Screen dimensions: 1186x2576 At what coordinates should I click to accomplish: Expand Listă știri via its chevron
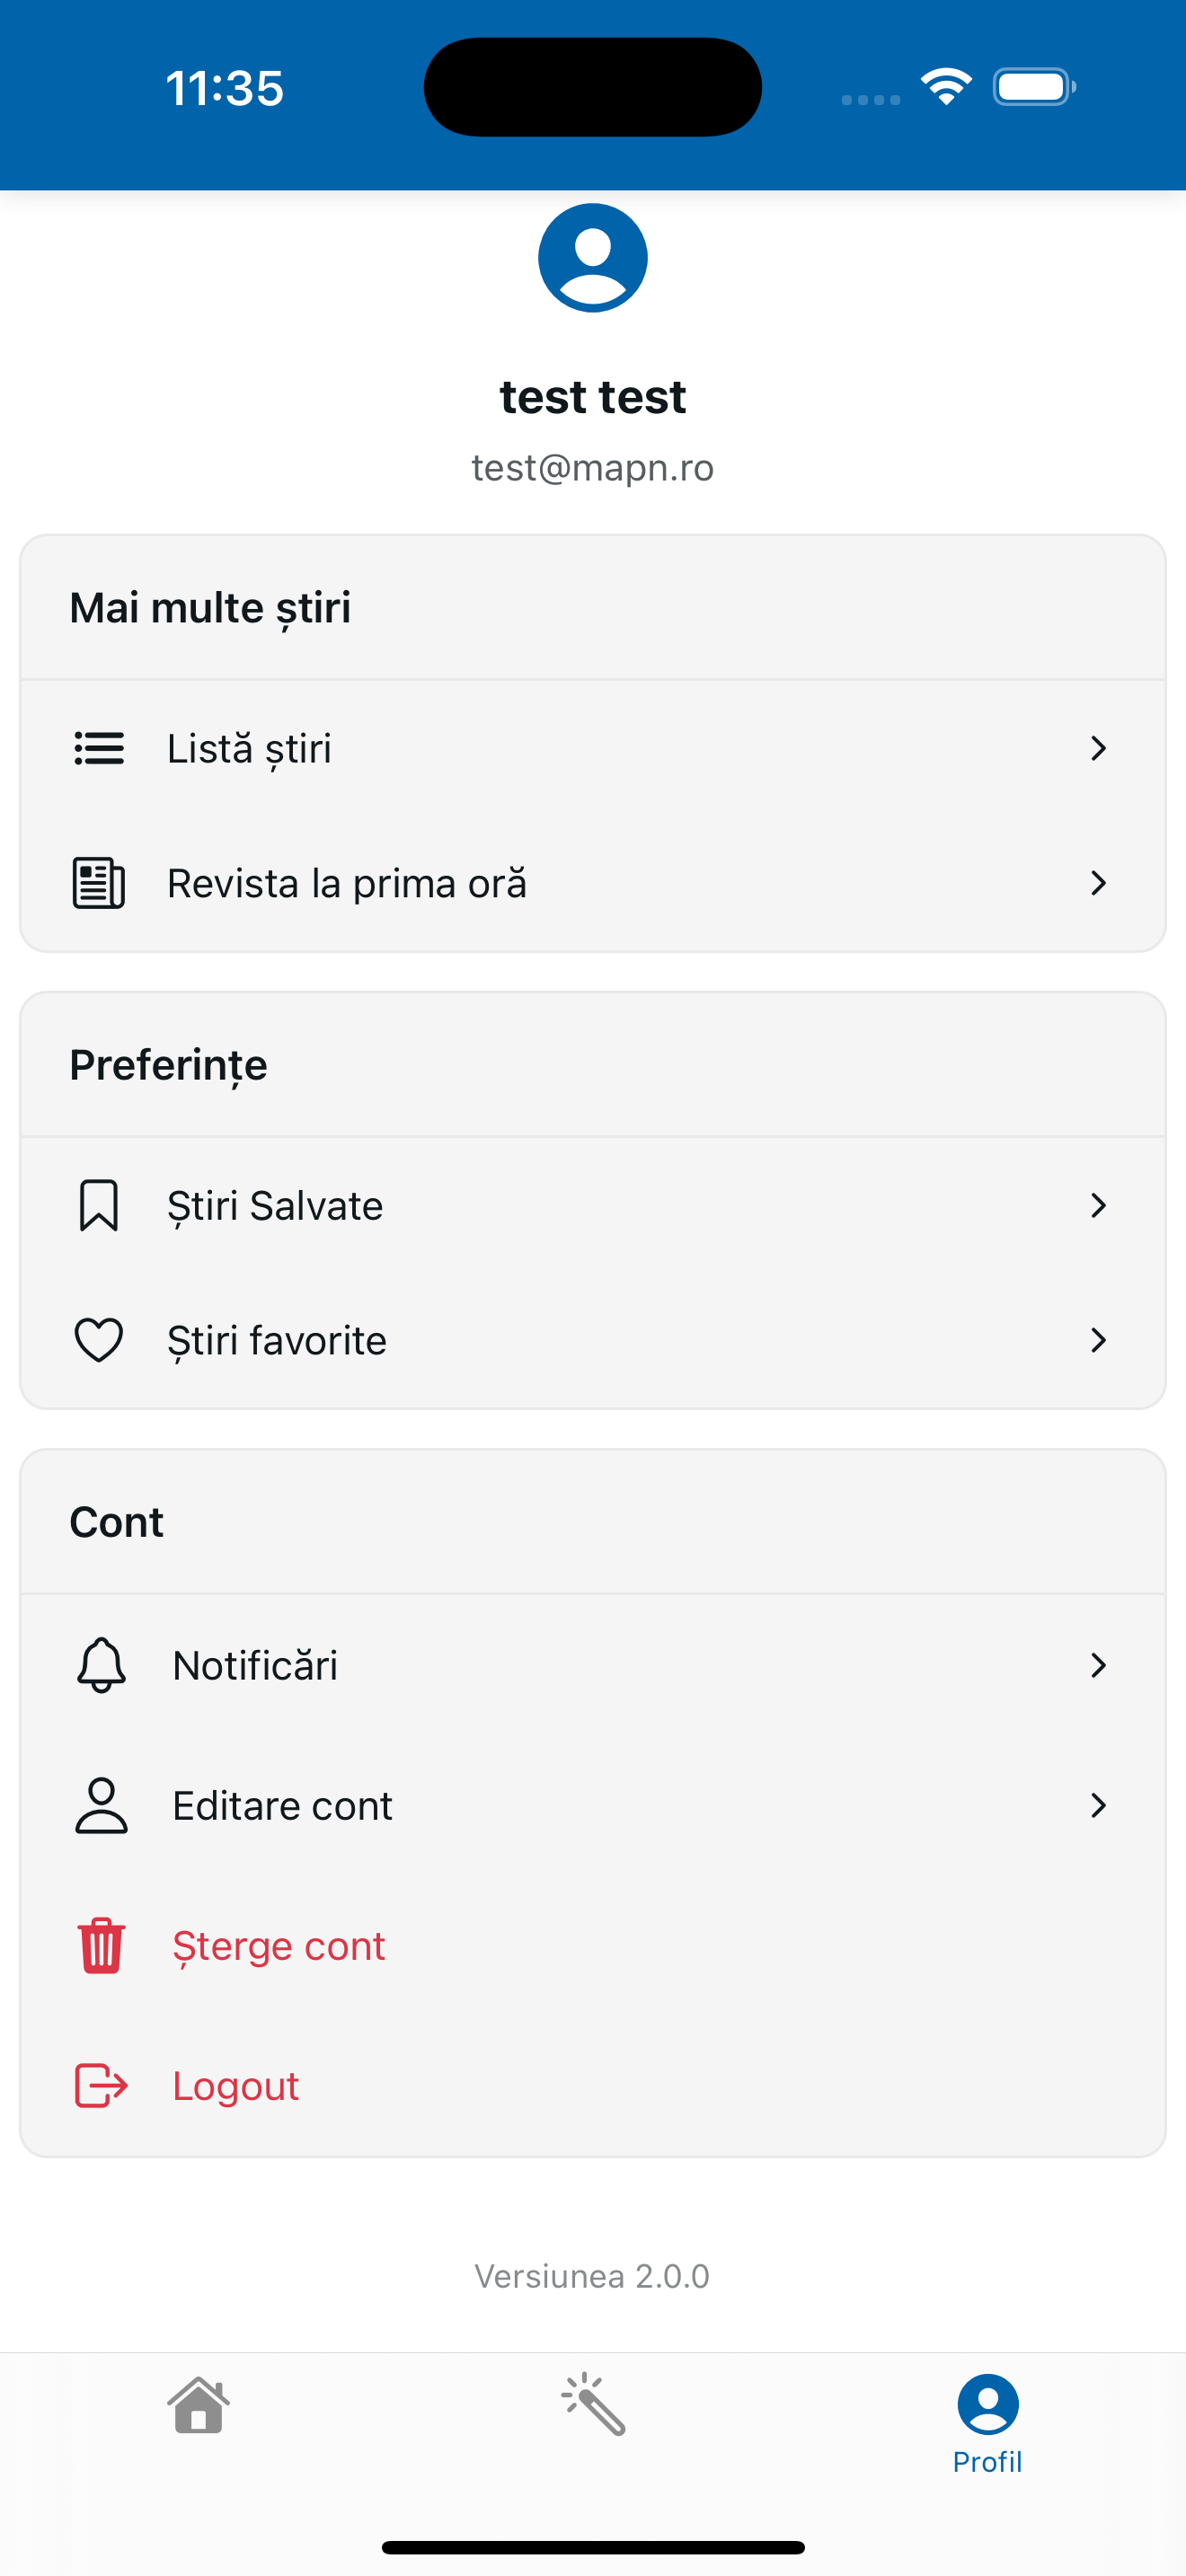(1098, 748)
